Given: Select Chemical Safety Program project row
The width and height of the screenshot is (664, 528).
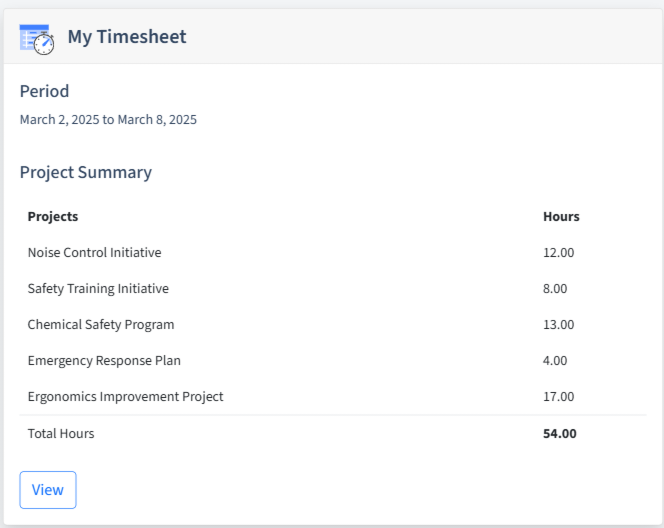Looking at the screenshot, I should click(x=333, y=324).
